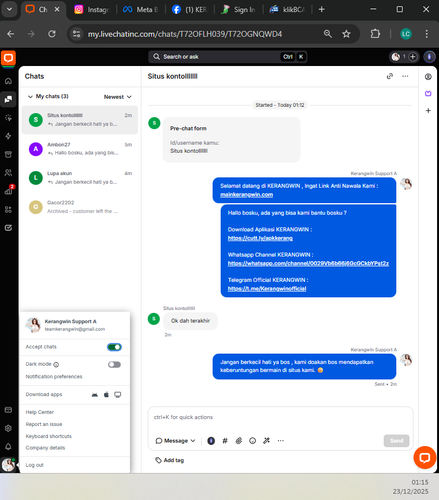Click the taskbar clock showing 01:15

pyautogui.click(x=419, y=482)
